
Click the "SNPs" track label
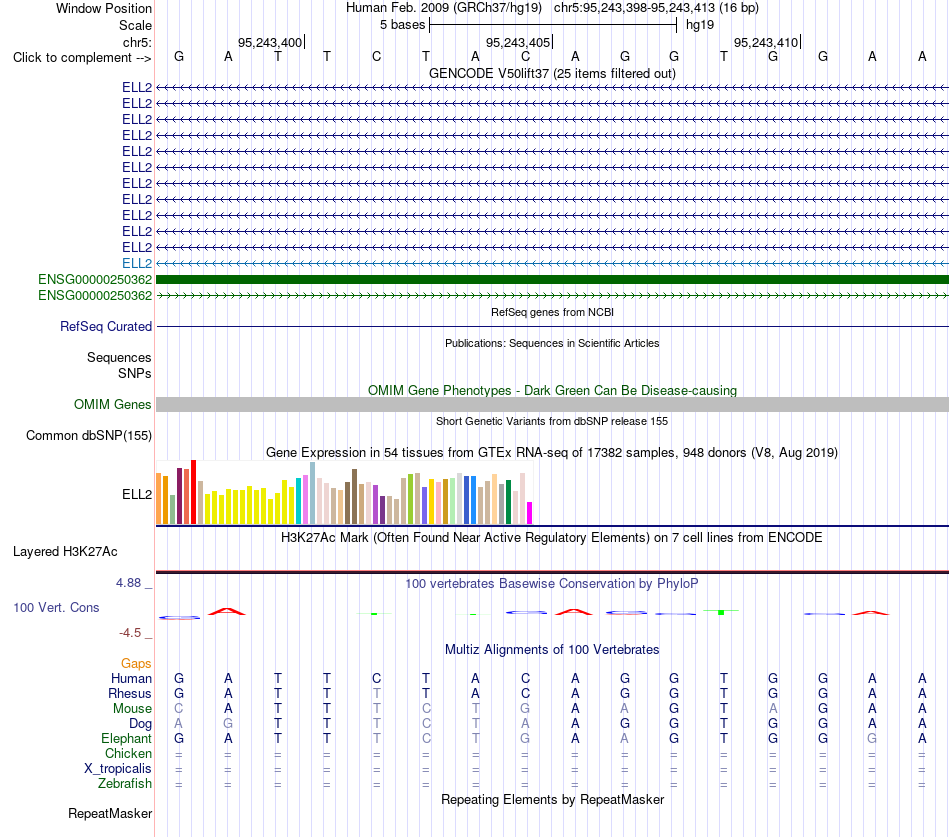pyautogui.click(x=135, y=373)
